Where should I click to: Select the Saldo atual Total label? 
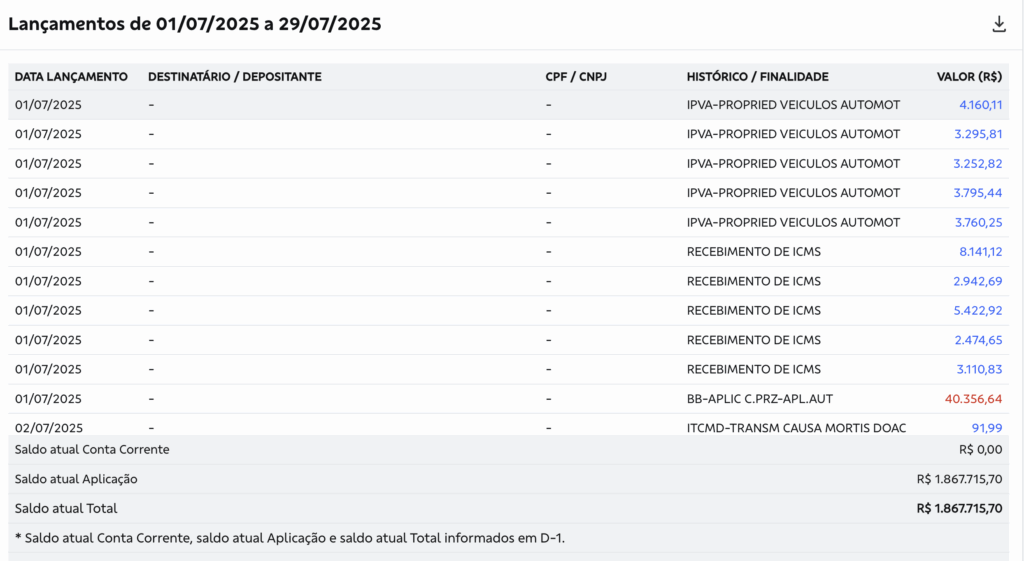point(65,508)
